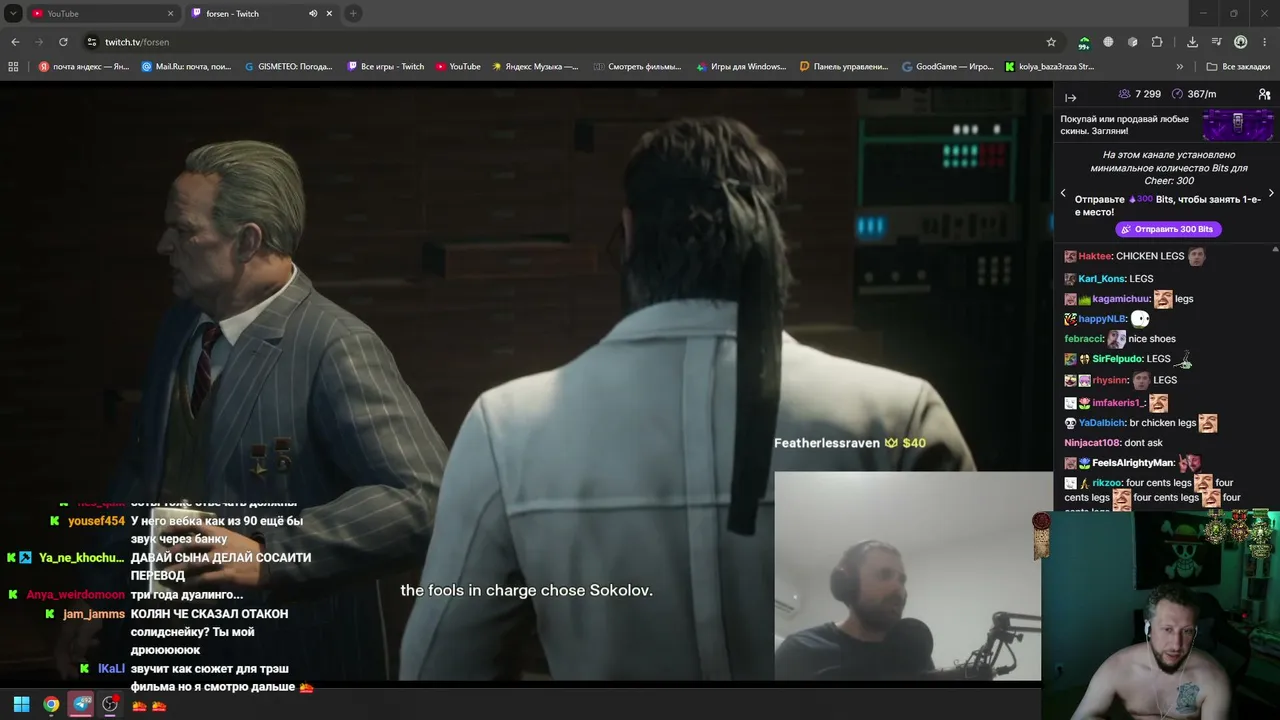The height and width of the screenshot is (720, 1280).
Task: Open the Windows Start menu
Action: click(x=21, y=704)
